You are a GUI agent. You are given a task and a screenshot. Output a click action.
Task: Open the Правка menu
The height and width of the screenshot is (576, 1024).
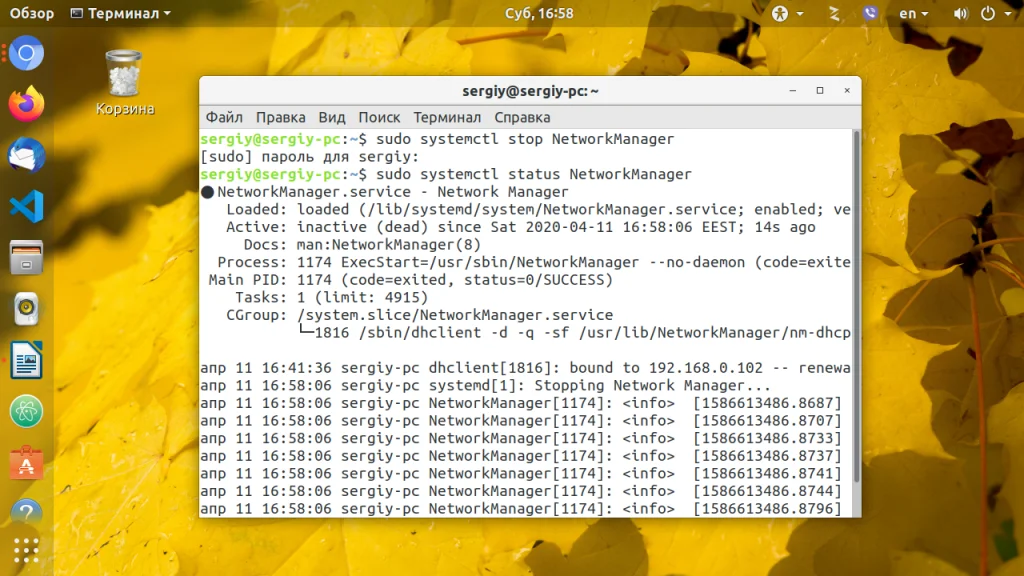[x=280, y=118]
